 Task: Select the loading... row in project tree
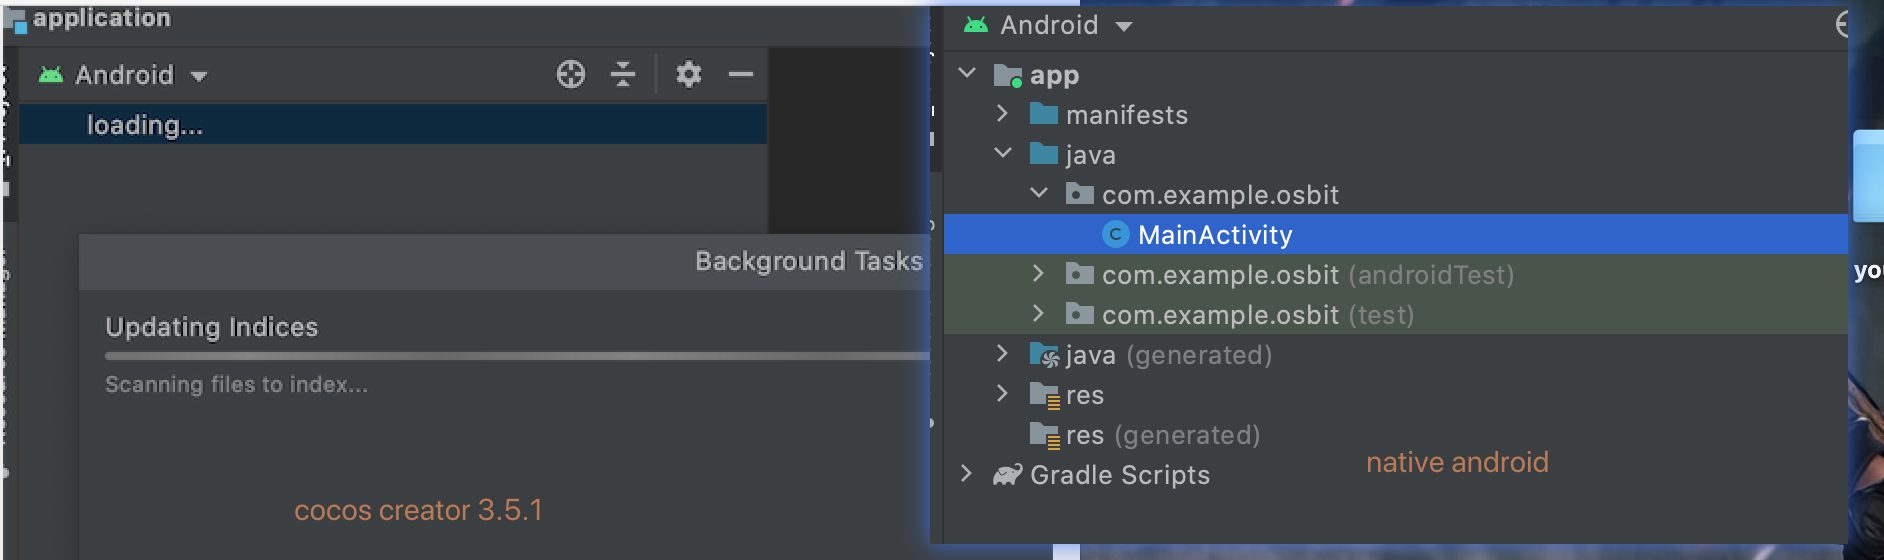tap(145, 125)
